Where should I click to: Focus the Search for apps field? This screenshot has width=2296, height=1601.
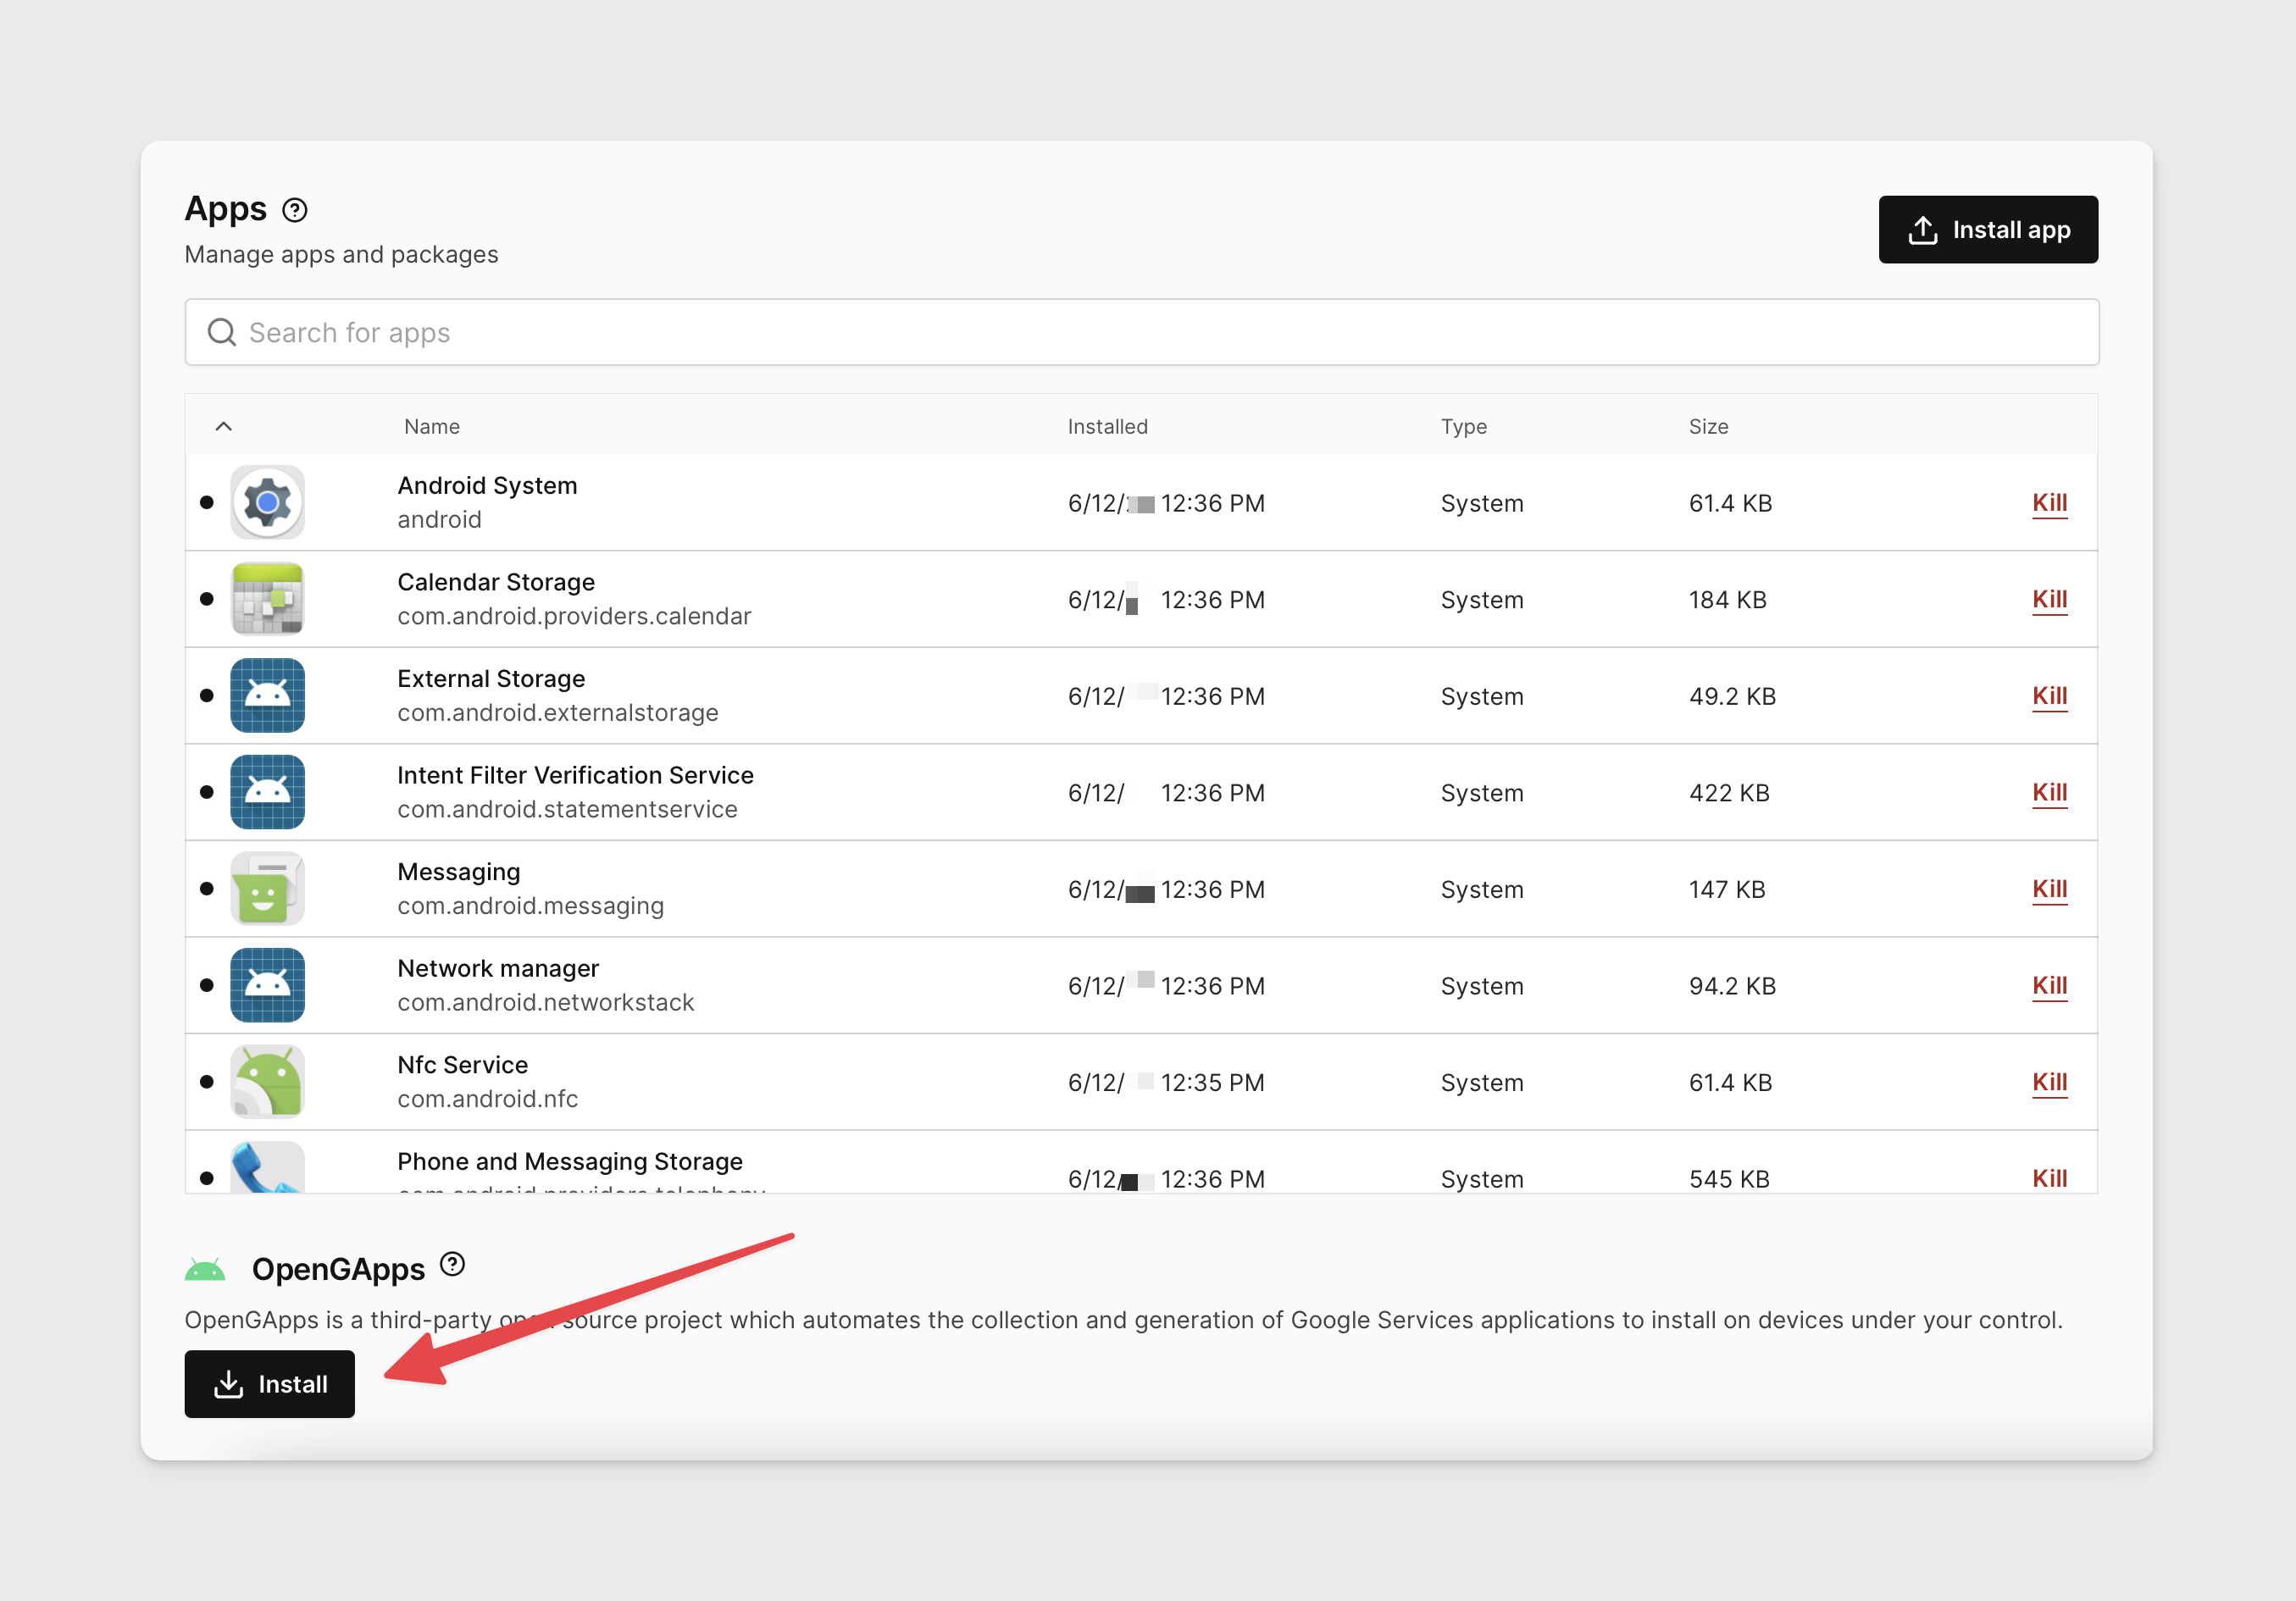point(1142,332)
